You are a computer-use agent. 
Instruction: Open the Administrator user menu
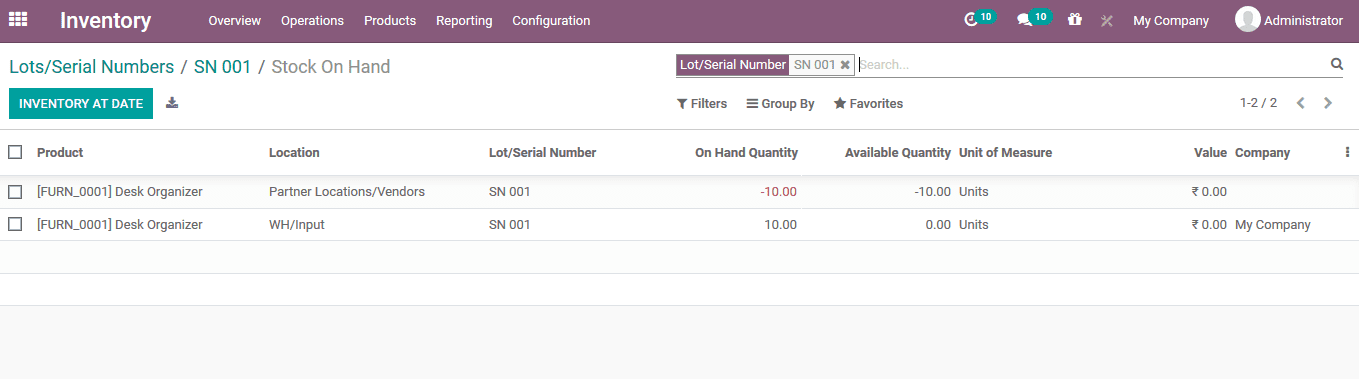(1289, 20)
